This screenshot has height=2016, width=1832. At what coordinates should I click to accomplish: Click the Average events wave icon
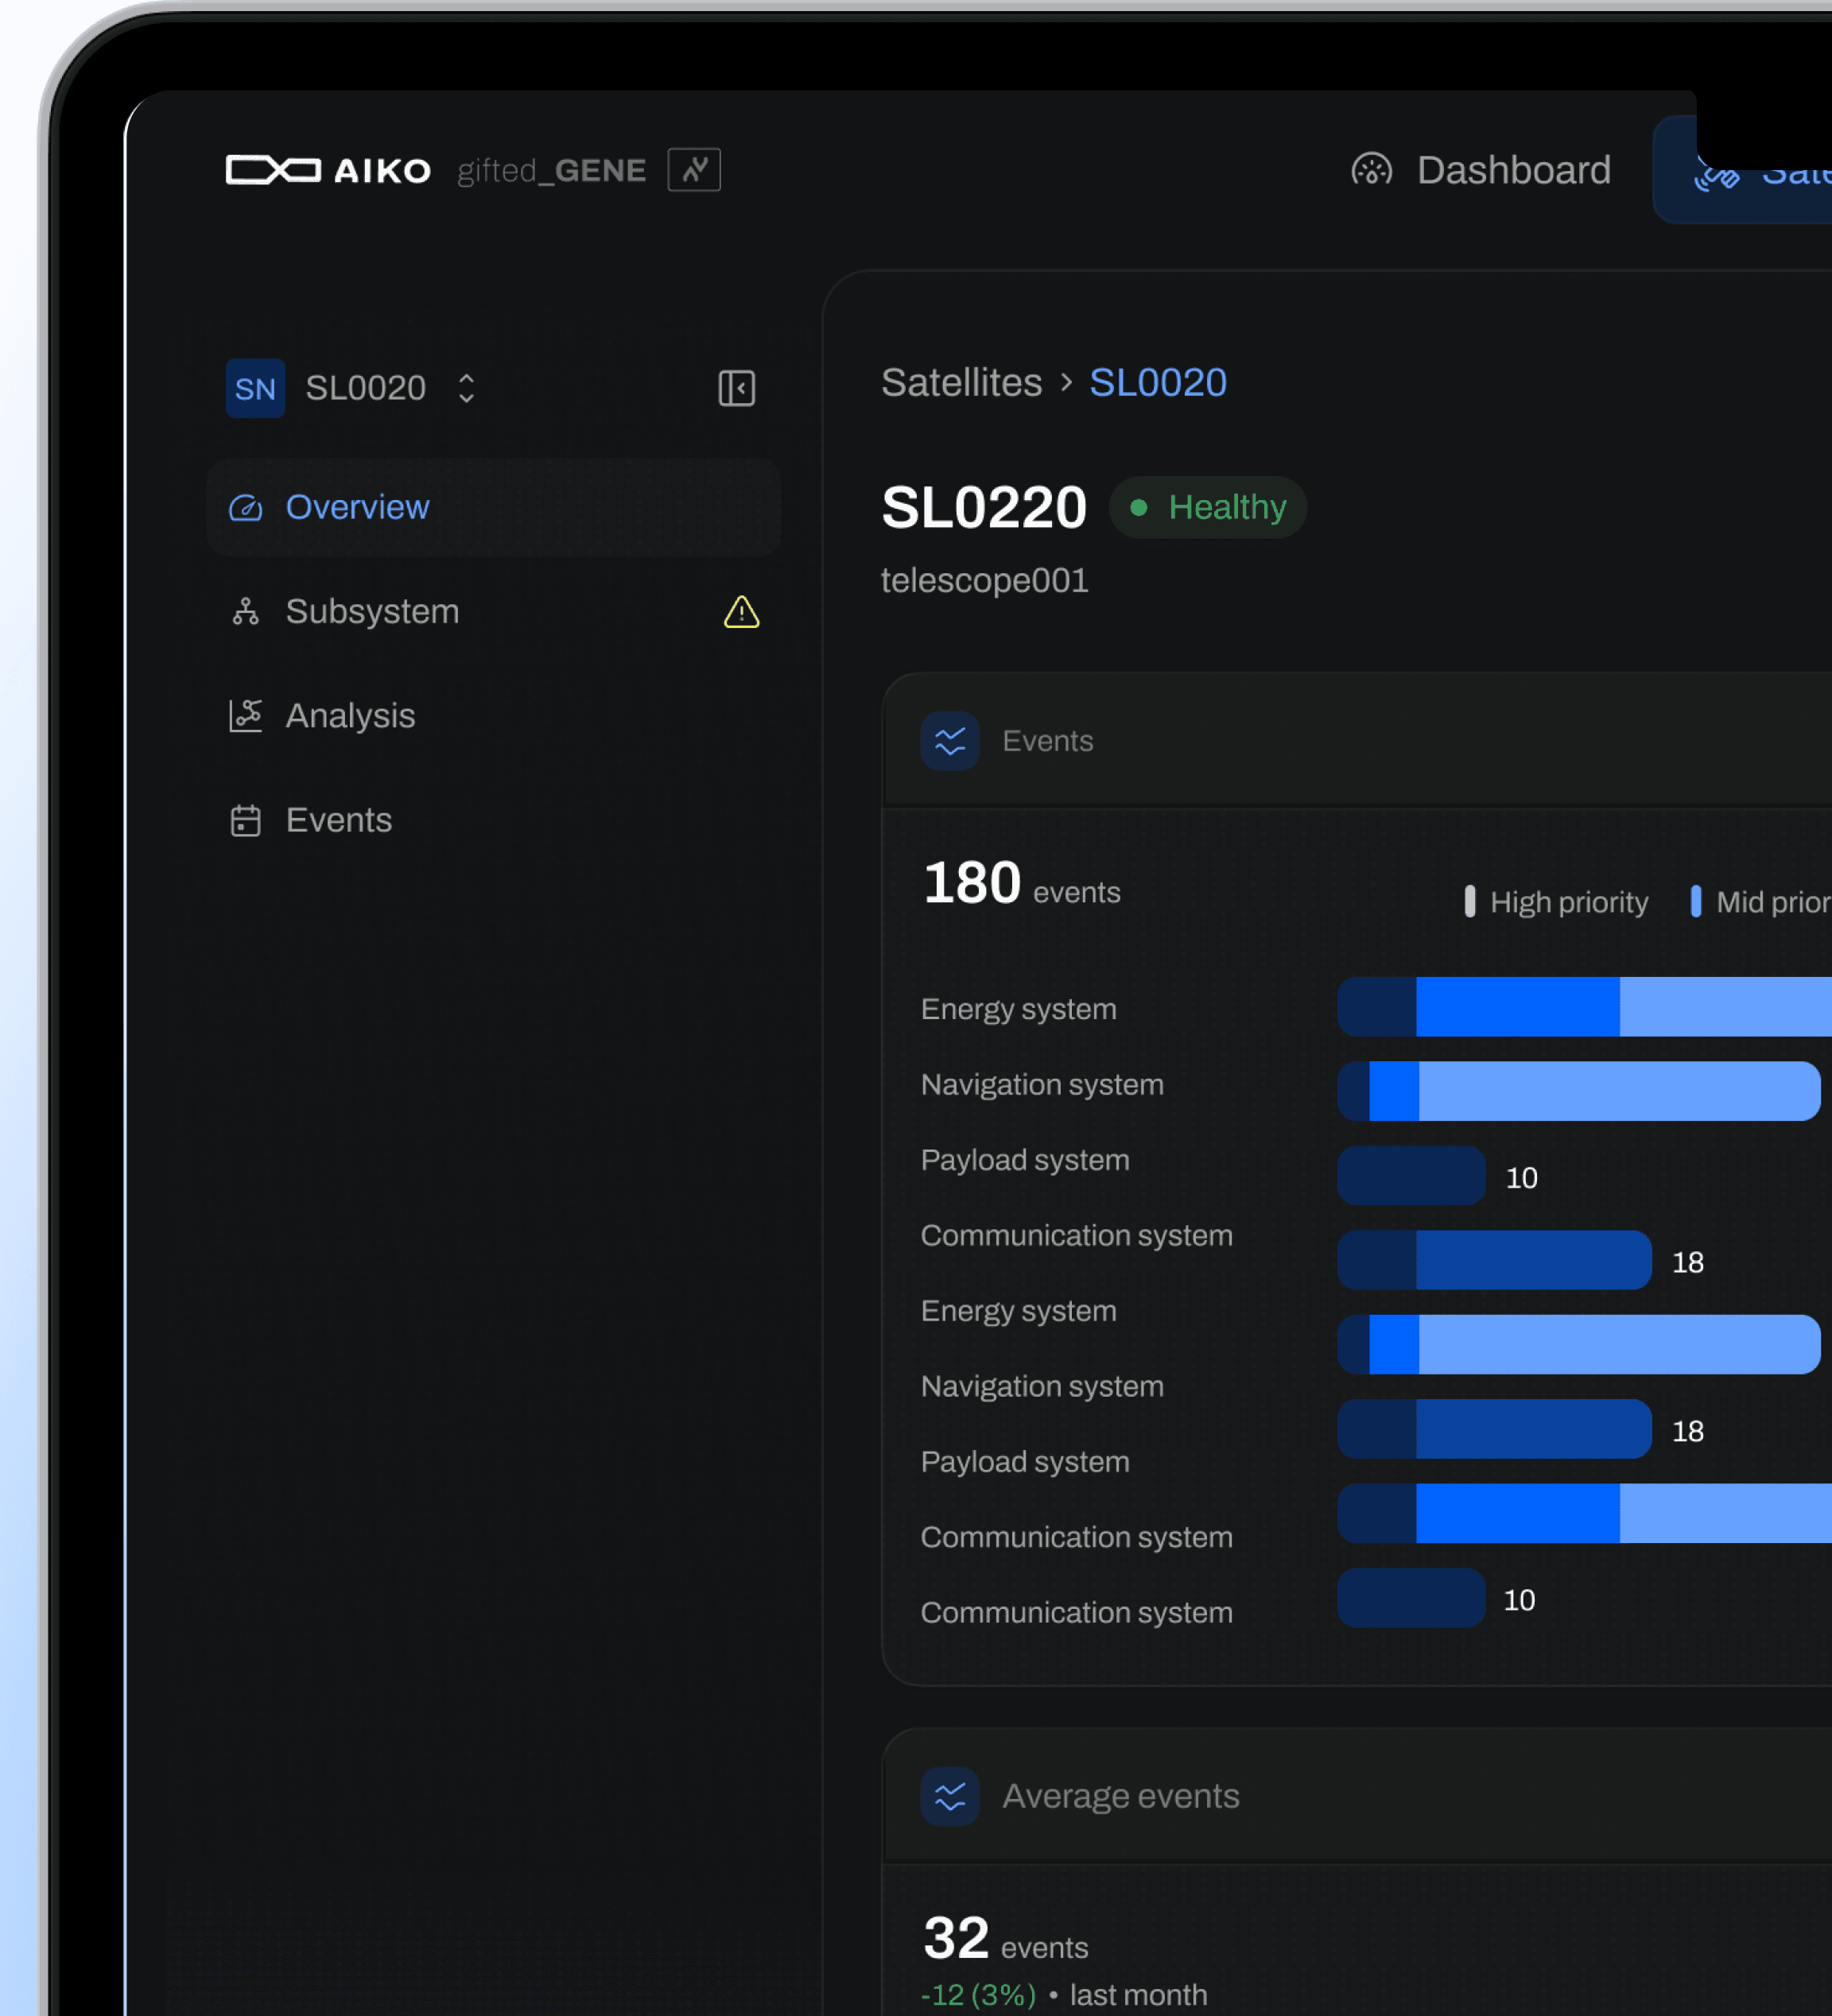(949, 1796)
